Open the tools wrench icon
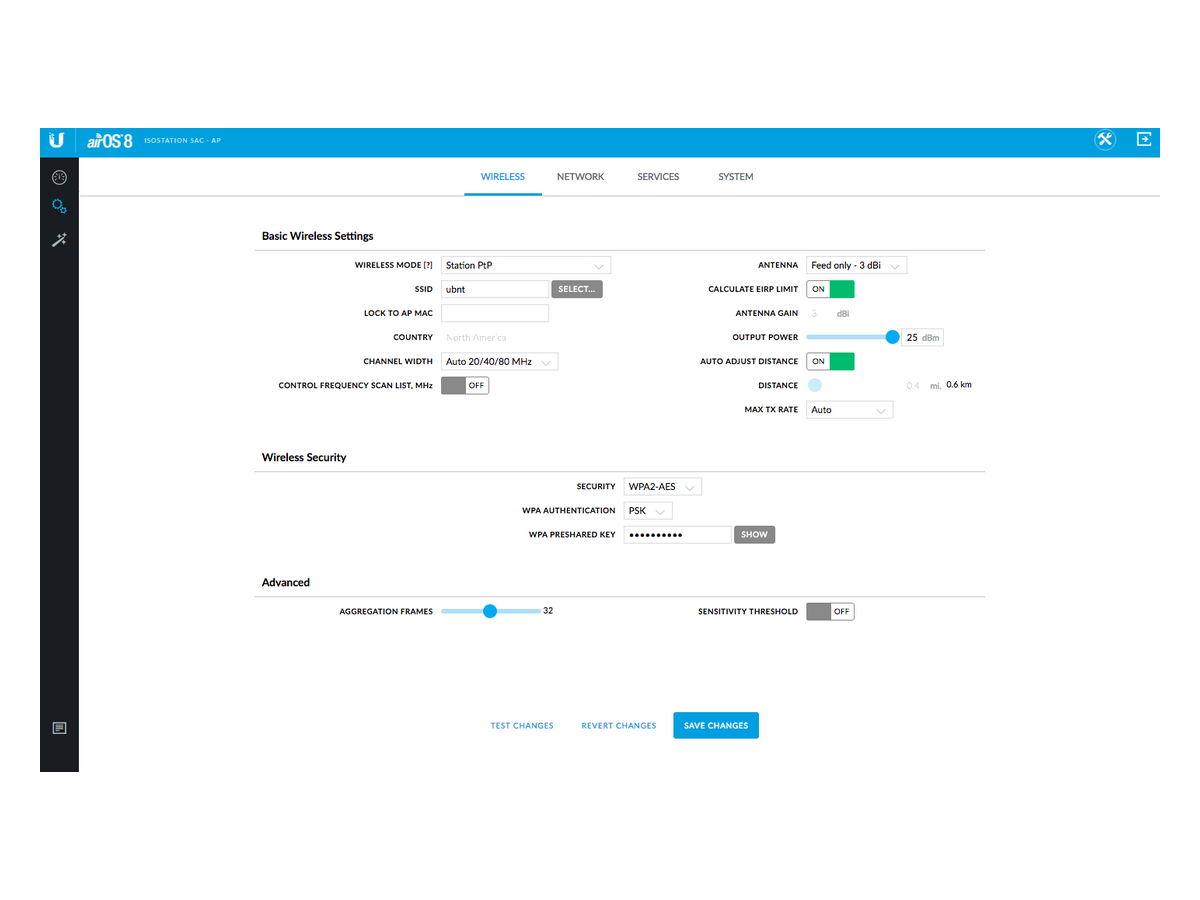Screen dimensions: 1200x900 coord(1105,141)
